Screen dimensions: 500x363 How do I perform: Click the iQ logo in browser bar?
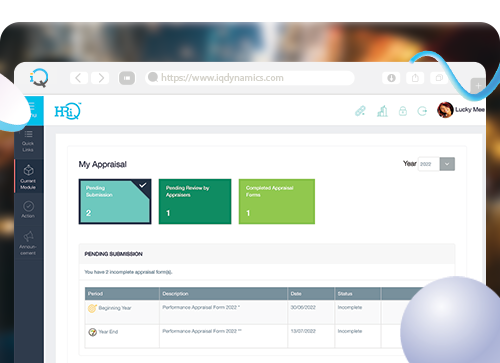39,78
